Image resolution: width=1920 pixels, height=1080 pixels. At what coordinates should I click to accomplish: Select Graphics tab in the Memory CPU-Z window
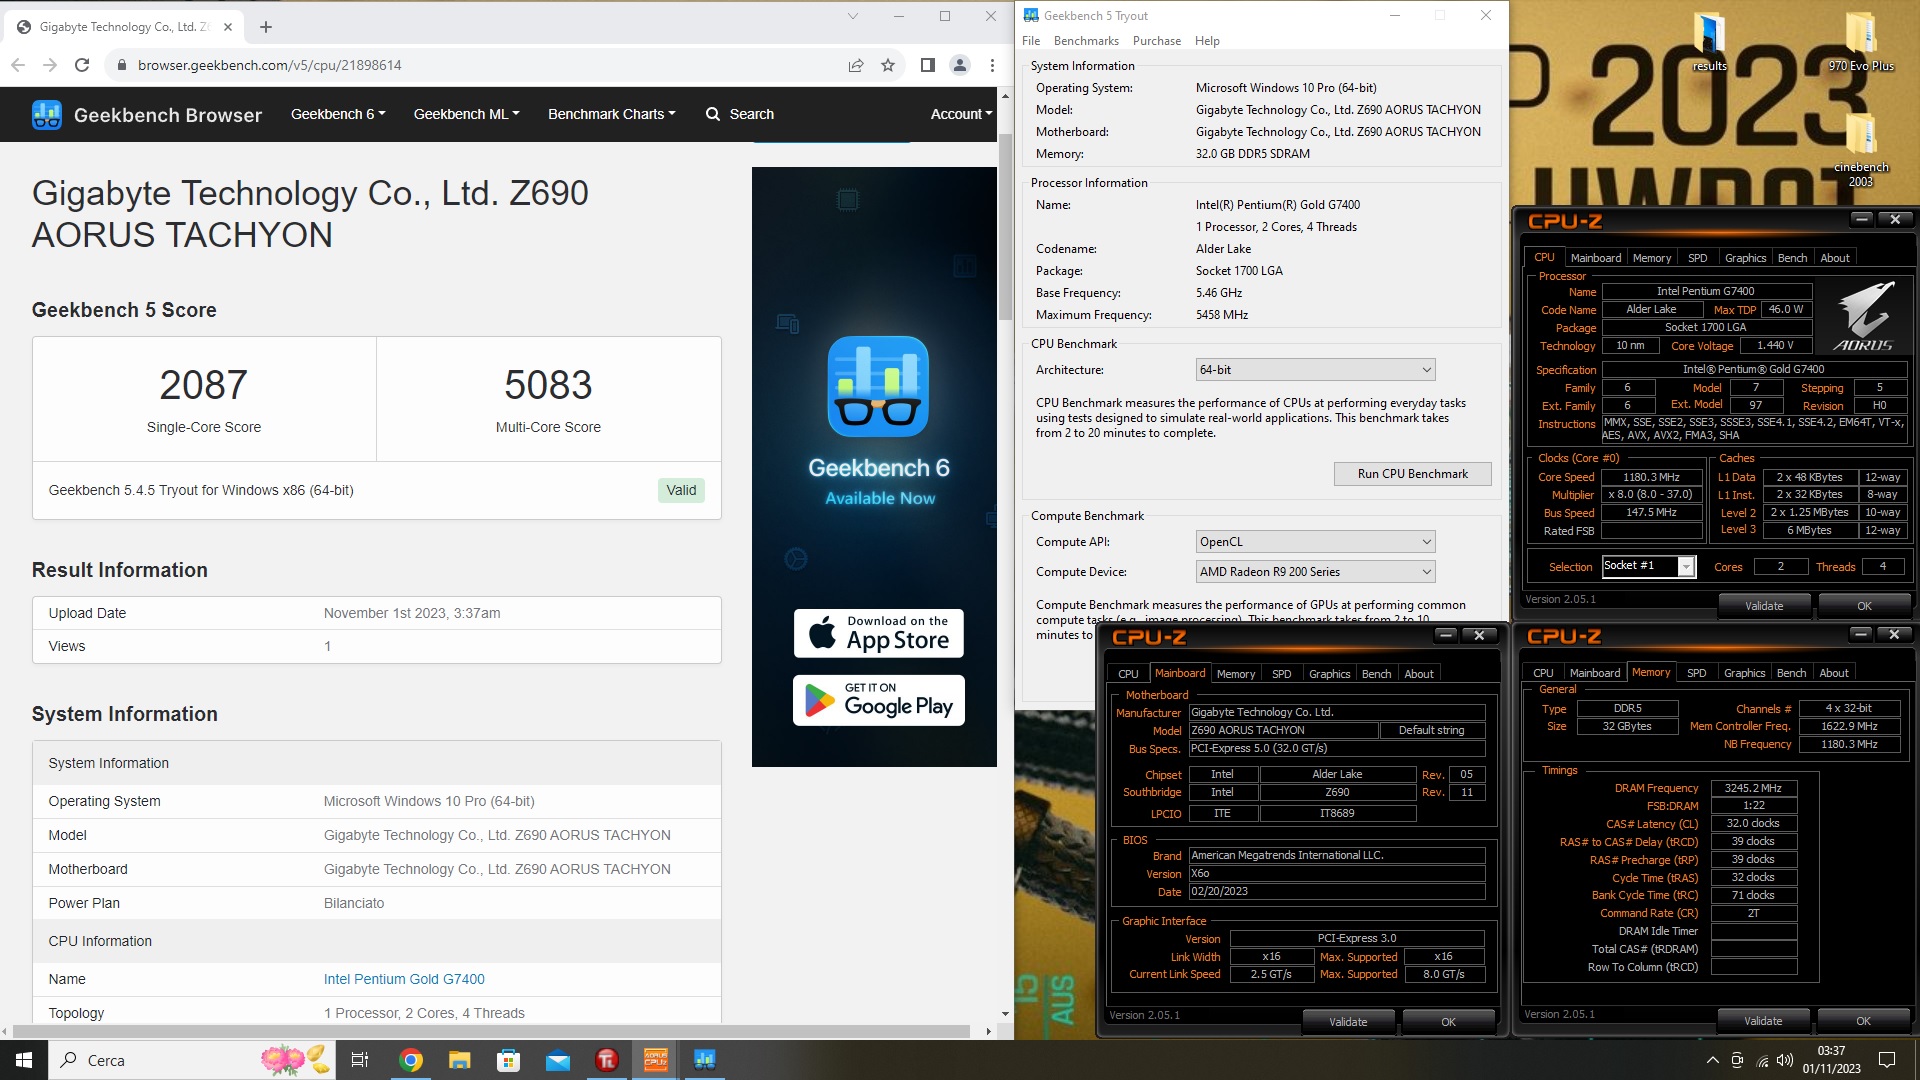pos(1744,673)
